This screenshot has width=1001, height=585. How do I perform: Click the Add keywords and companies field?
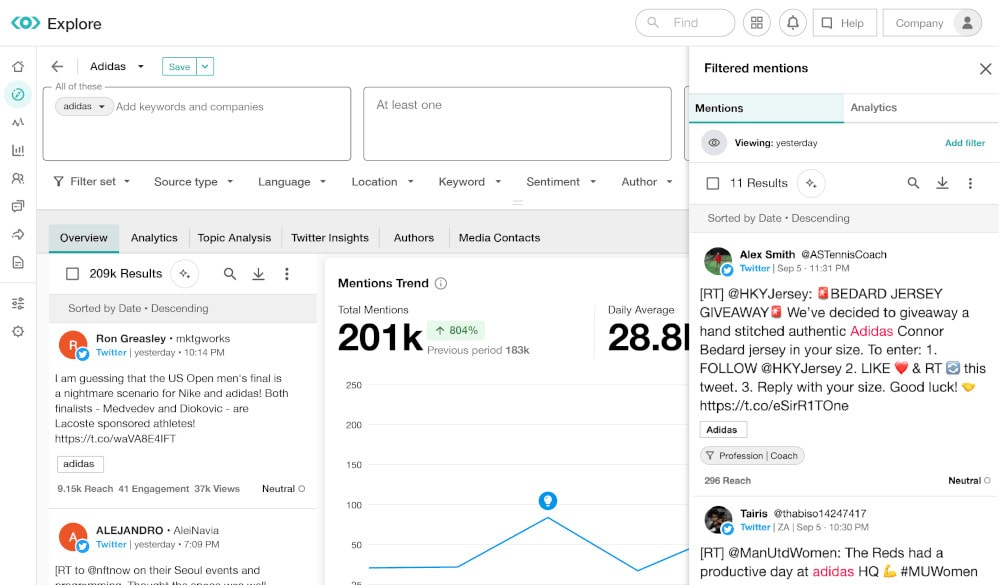pos(190,107)
